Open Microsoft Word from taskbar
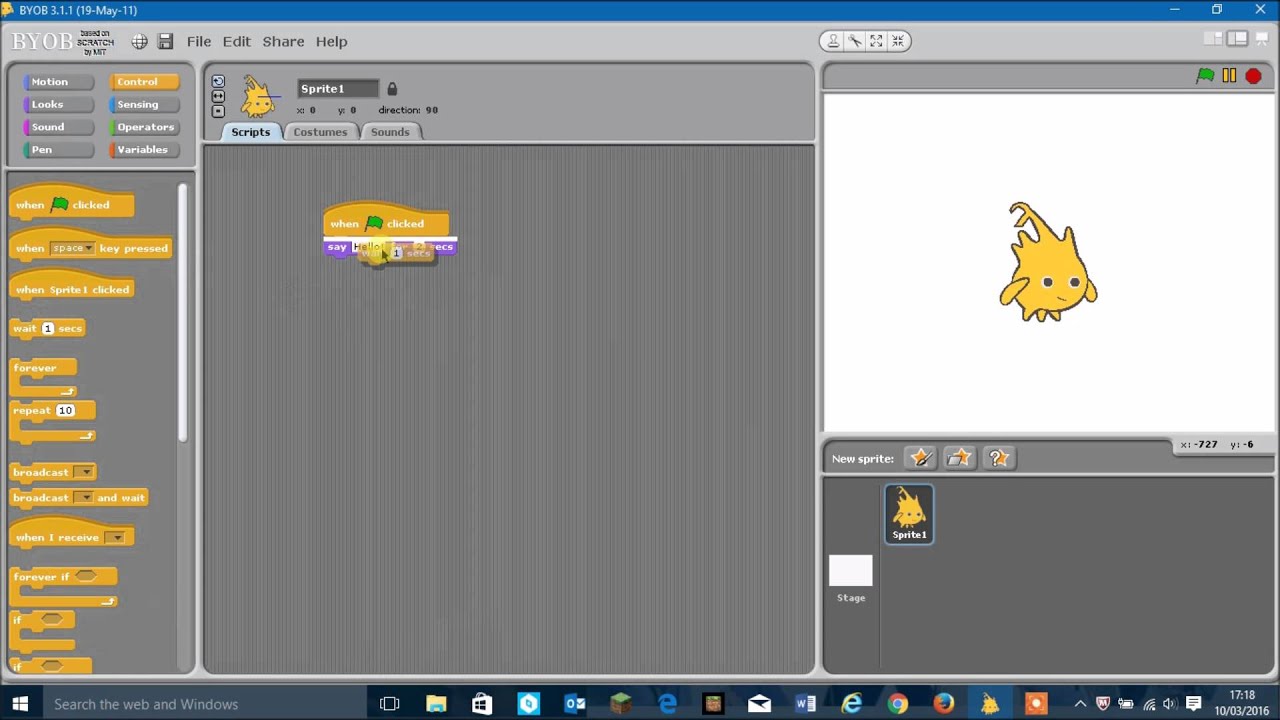1280x720 pixels. (805, 704)
